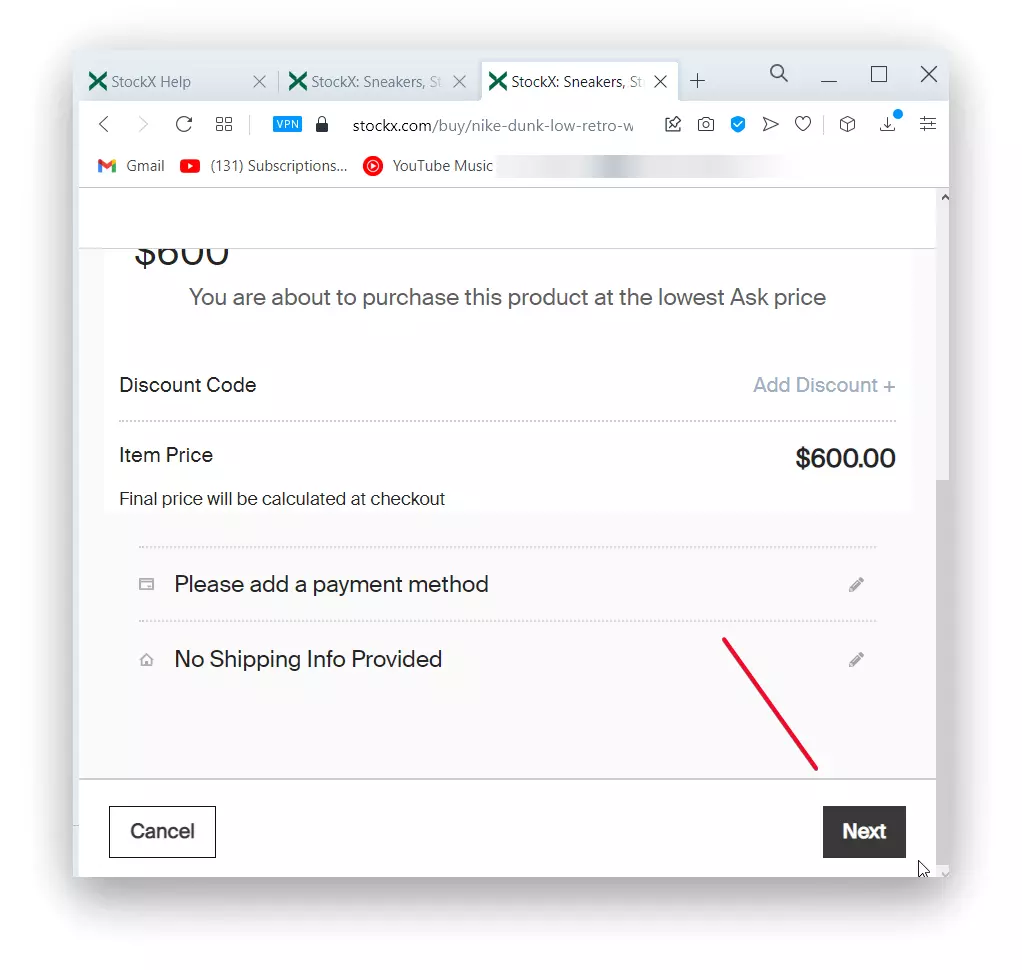Screen dimensions: 1022x970
Task: Open a new tab with plus button
Action: click(697, 81)
